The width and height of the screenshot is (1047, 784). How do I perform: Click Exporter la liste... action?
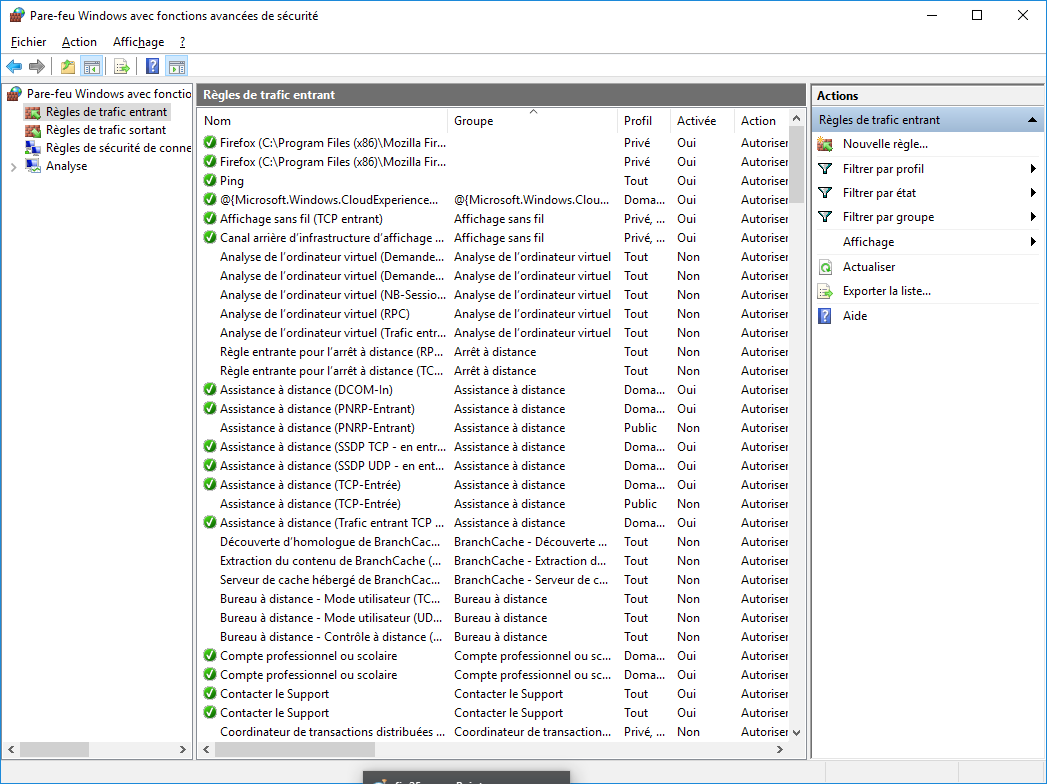click(x=886, y=291)
